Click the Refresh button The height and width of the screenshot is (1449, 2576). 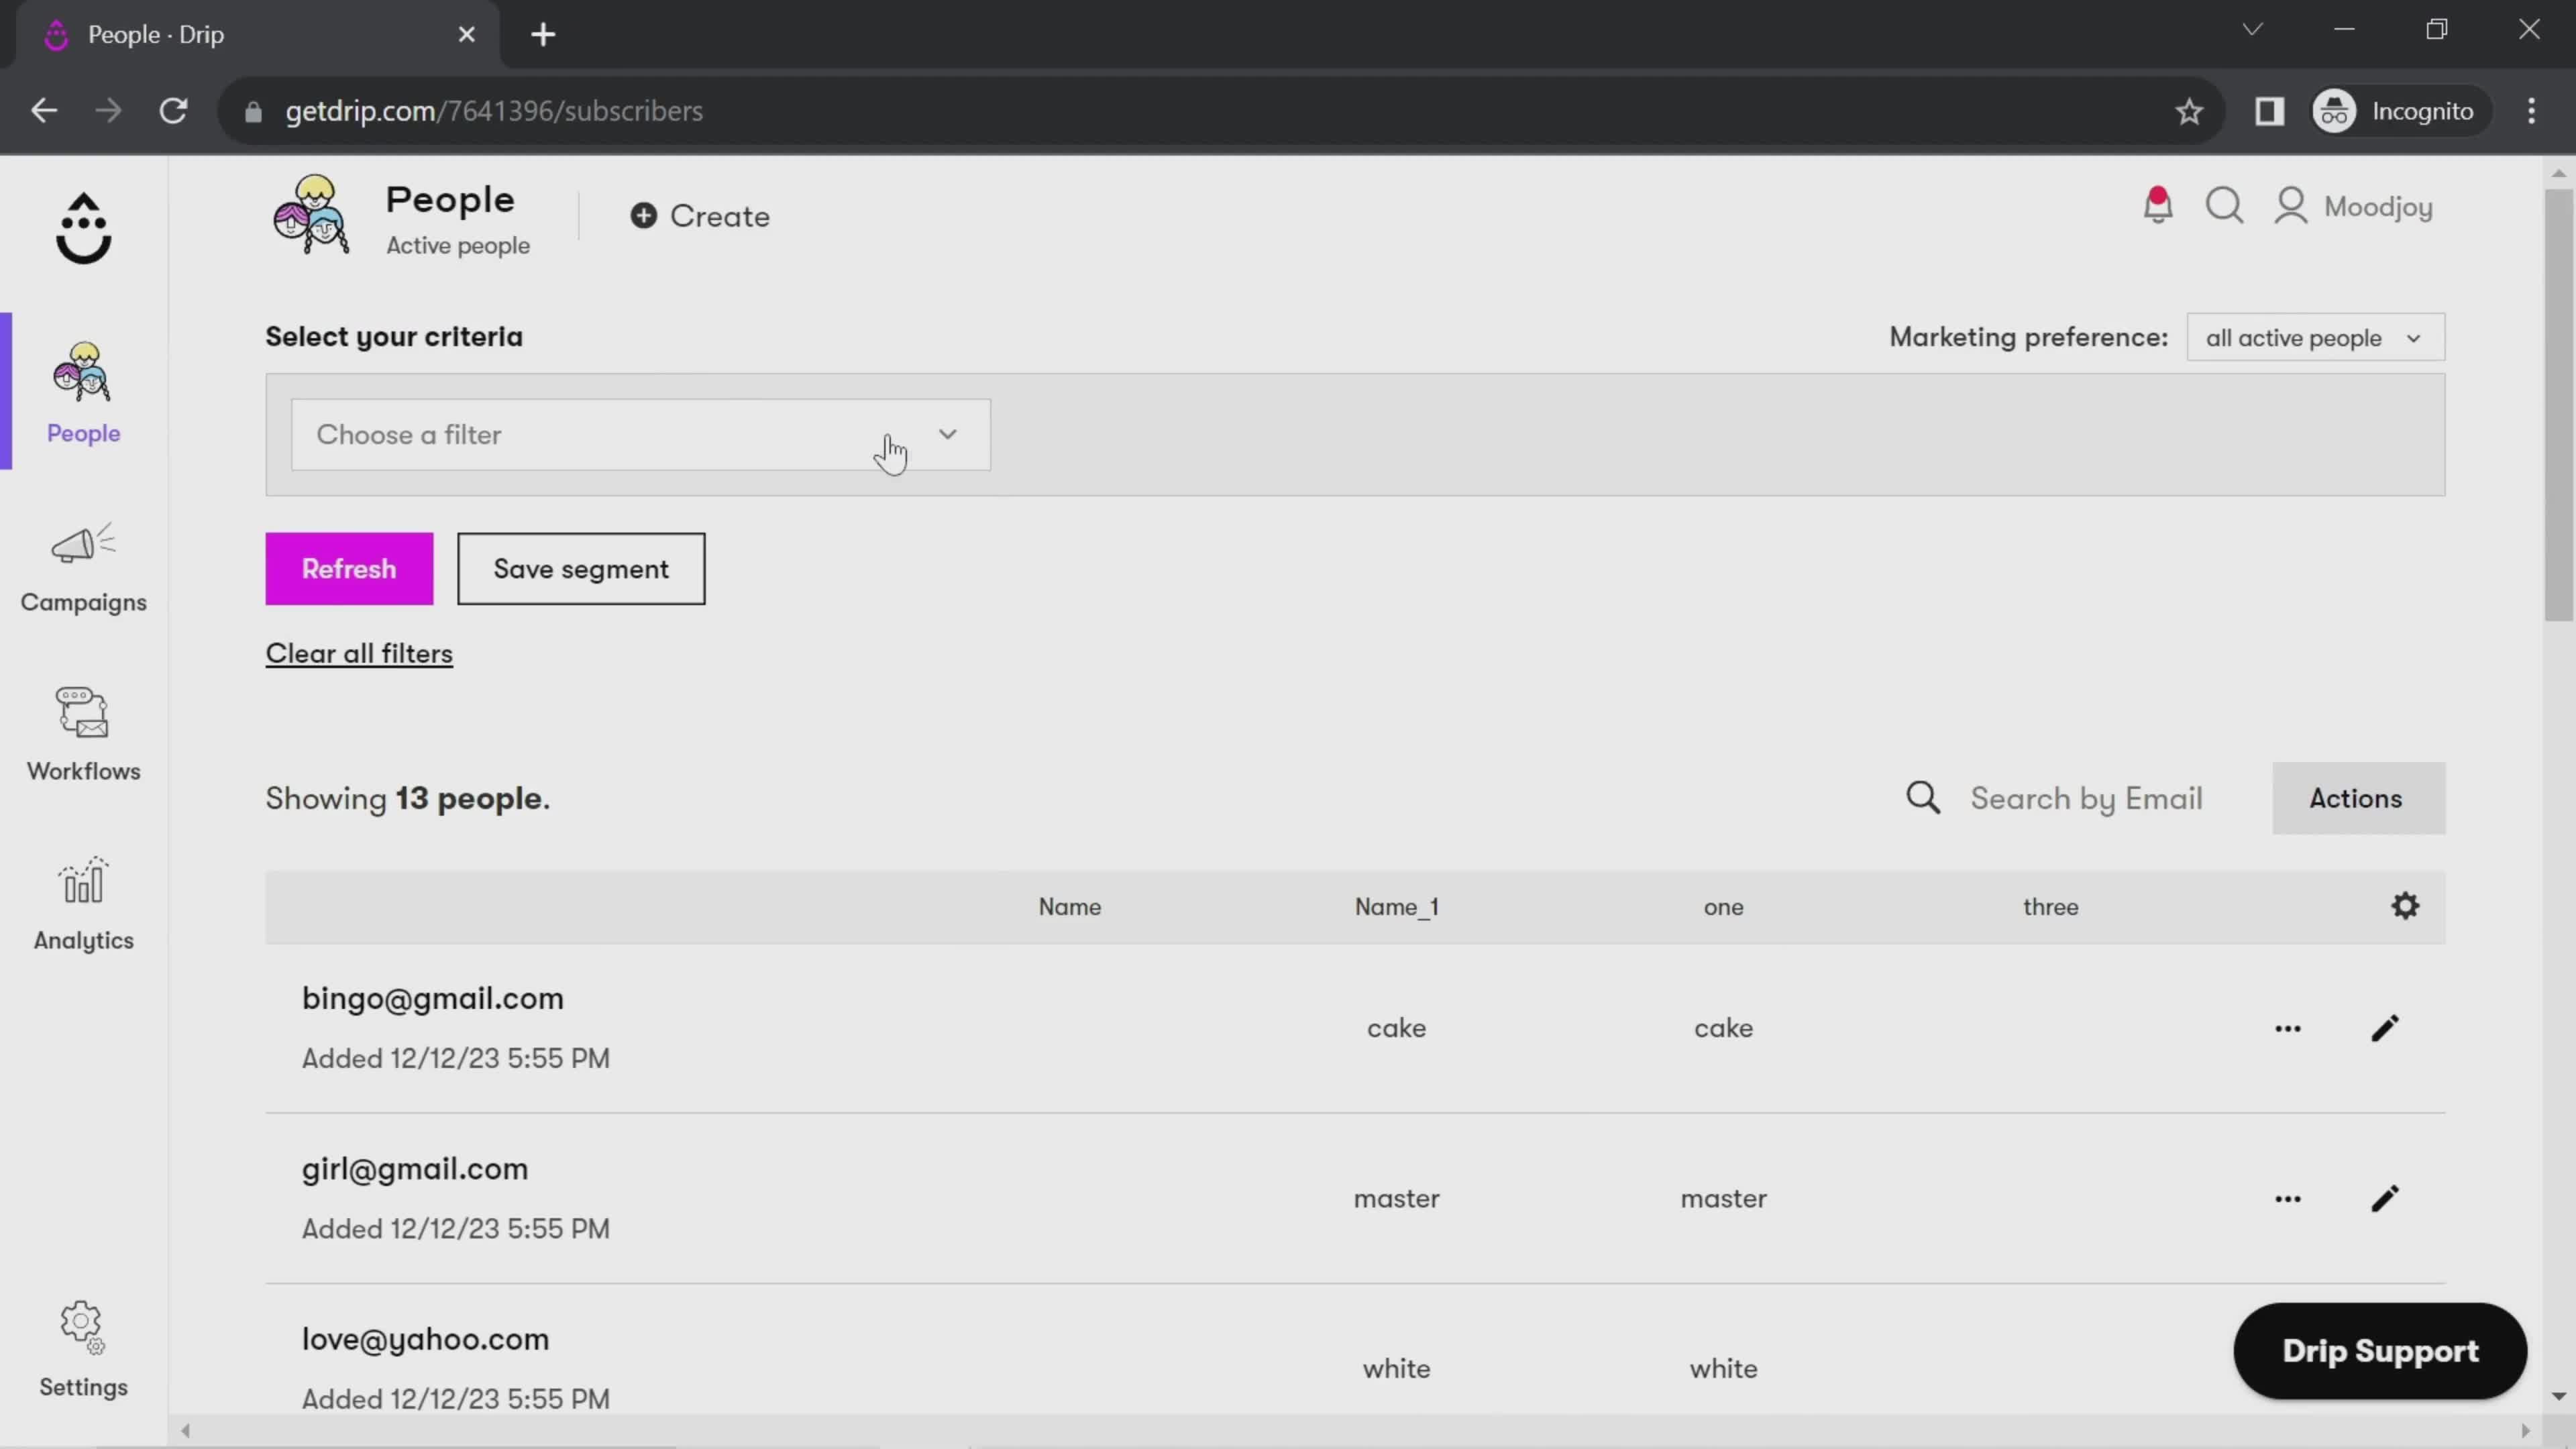pyautogui.click(x=349, y=568)
